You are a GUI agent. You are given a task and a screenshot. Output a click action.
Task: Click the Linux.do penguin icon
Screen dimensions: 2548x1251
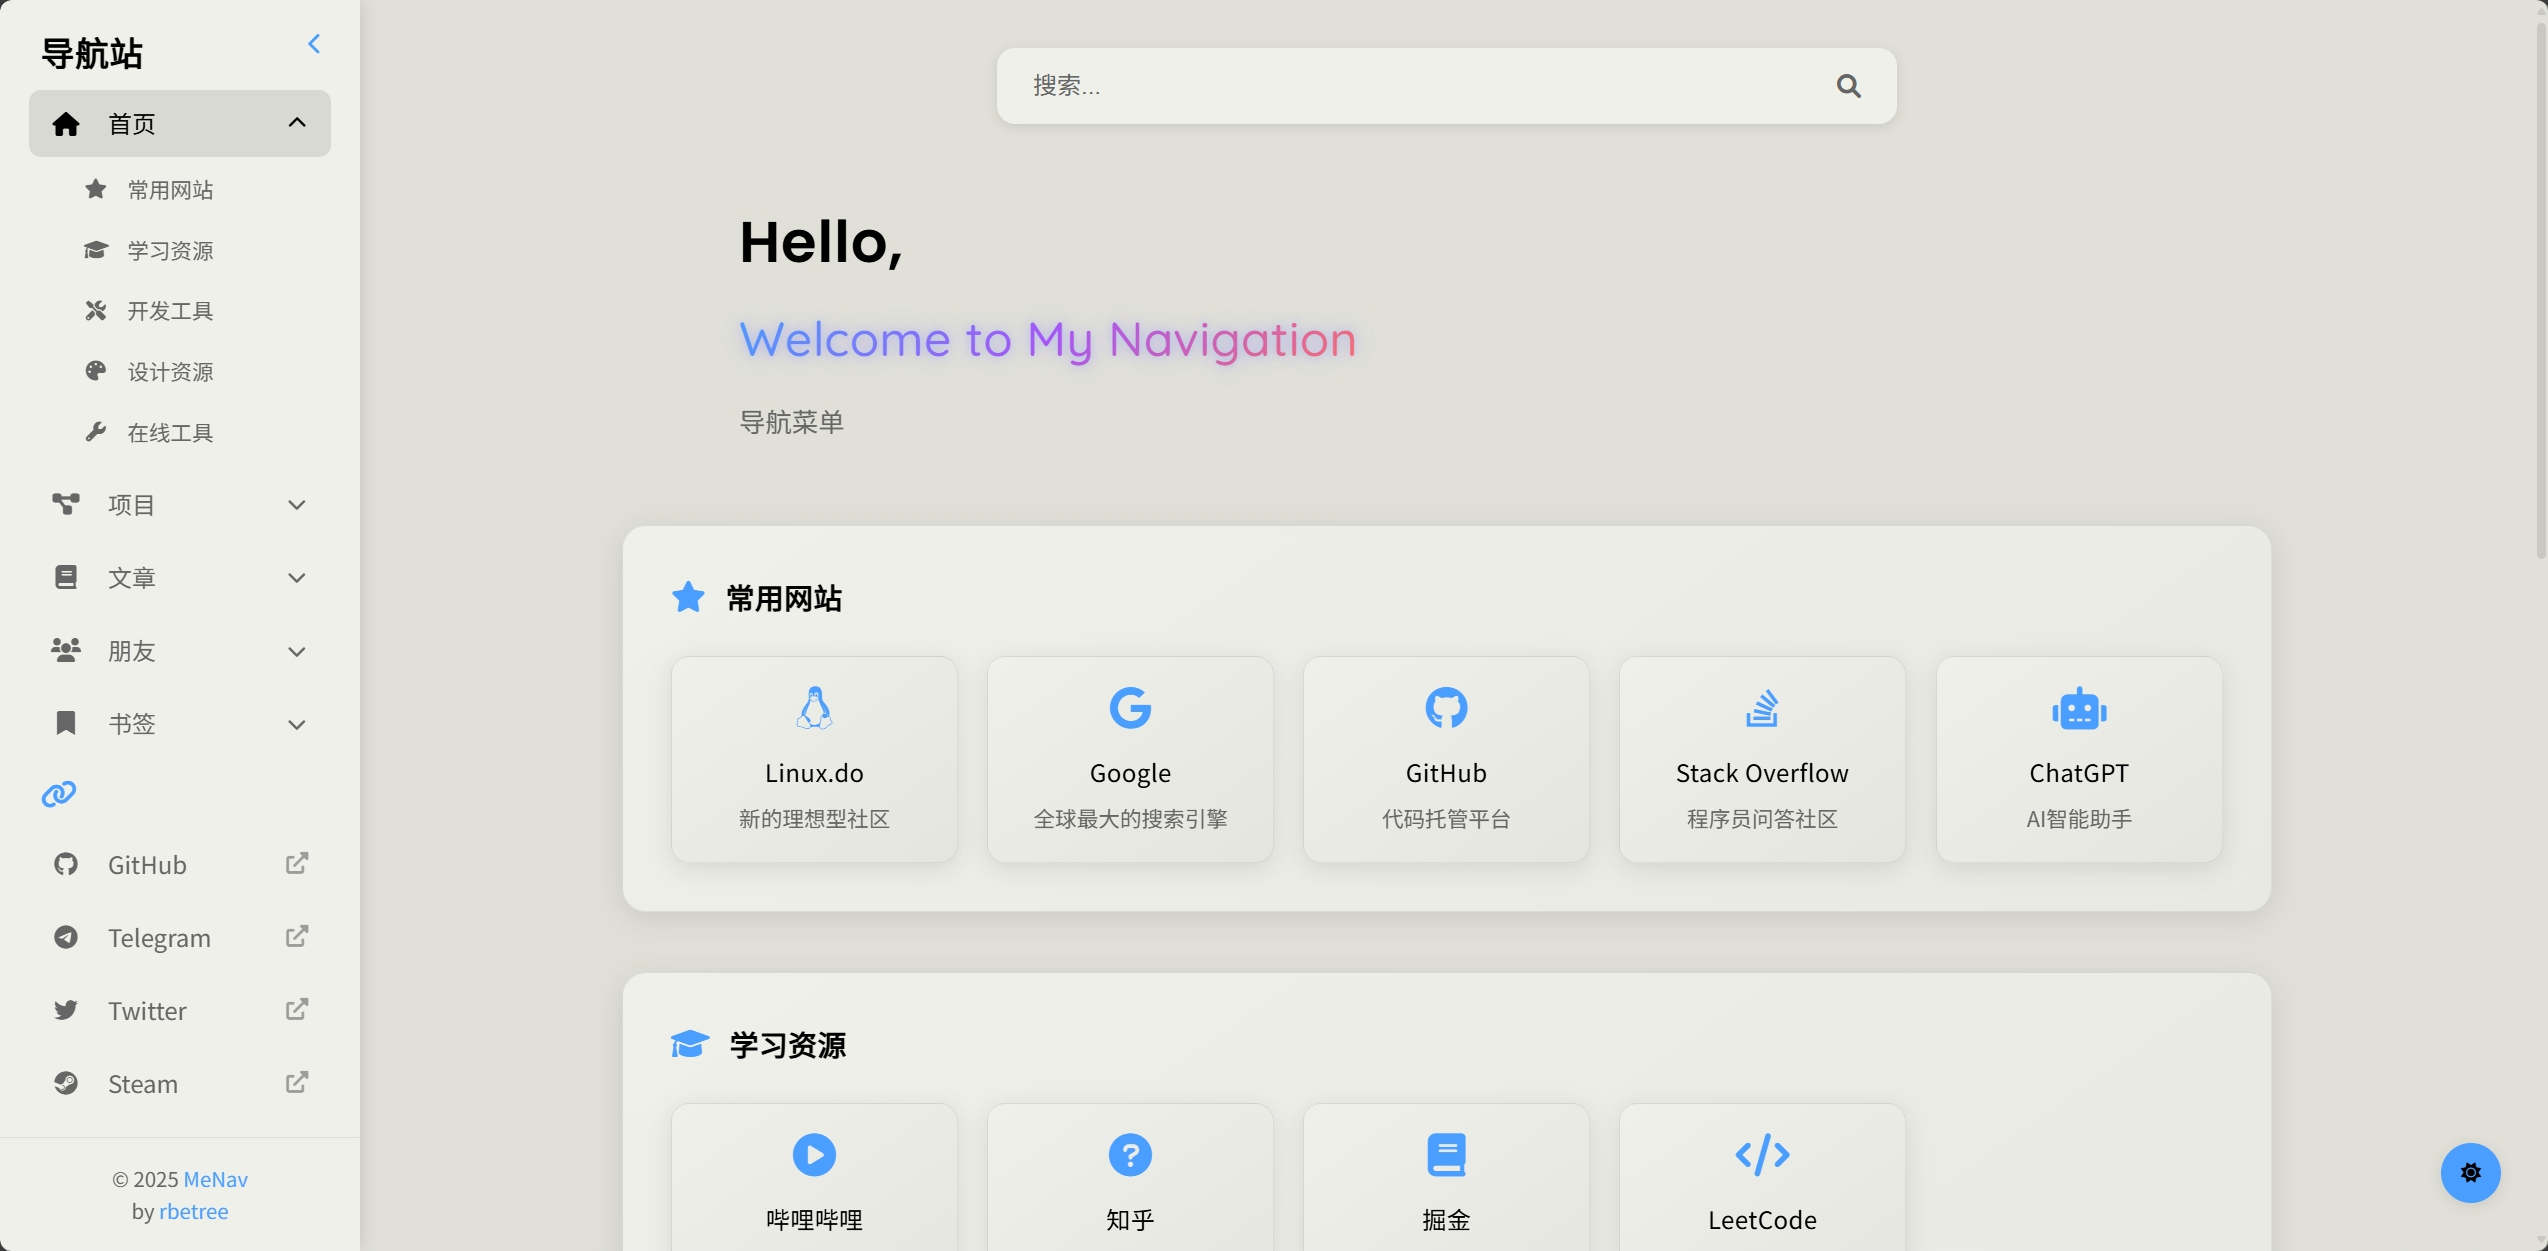[x=814, y=708]
